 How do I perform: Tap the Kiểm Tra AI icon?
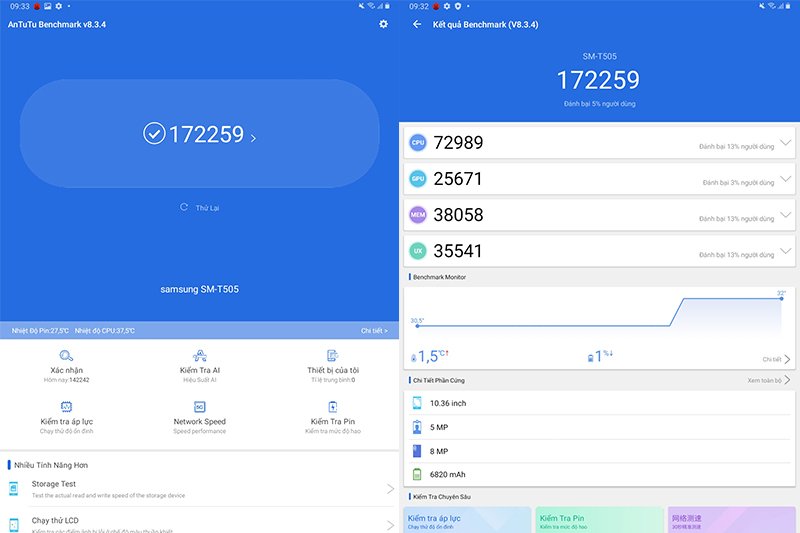(199, 356)
